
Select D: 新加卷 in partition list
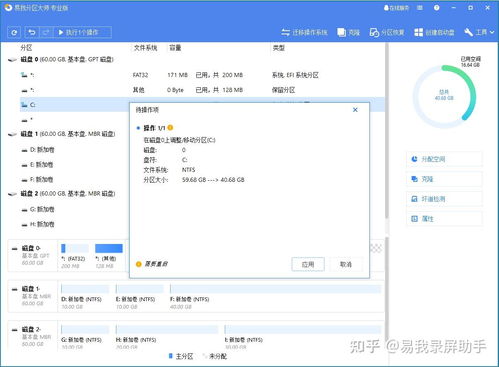pyautogui.click(x=74, y=150)
